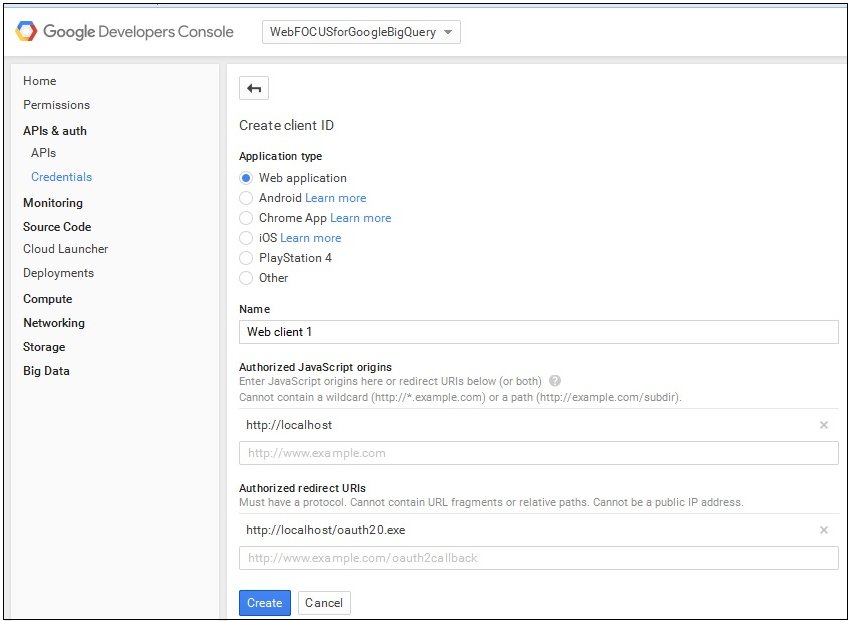Open iOS Learn more link
Viewport: 850px width, 622px height.
[311, 238]
